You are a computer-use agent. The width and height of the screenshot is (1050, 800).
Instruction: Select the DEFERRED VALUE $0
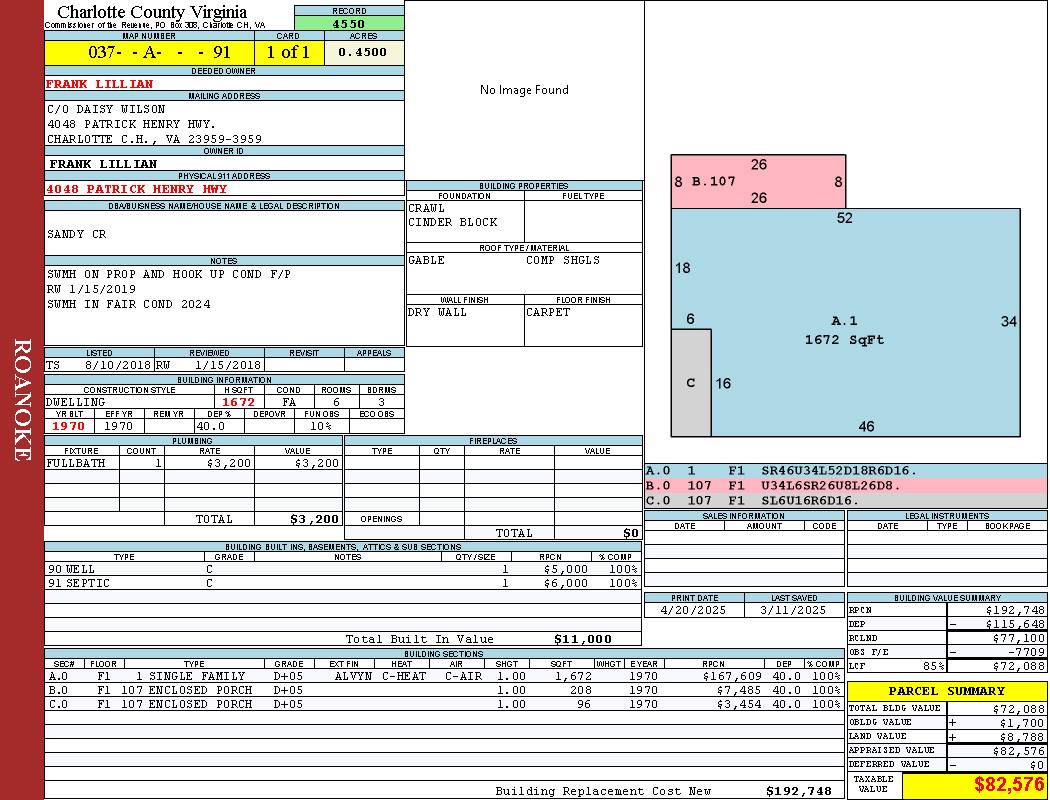click(1037, 765)
